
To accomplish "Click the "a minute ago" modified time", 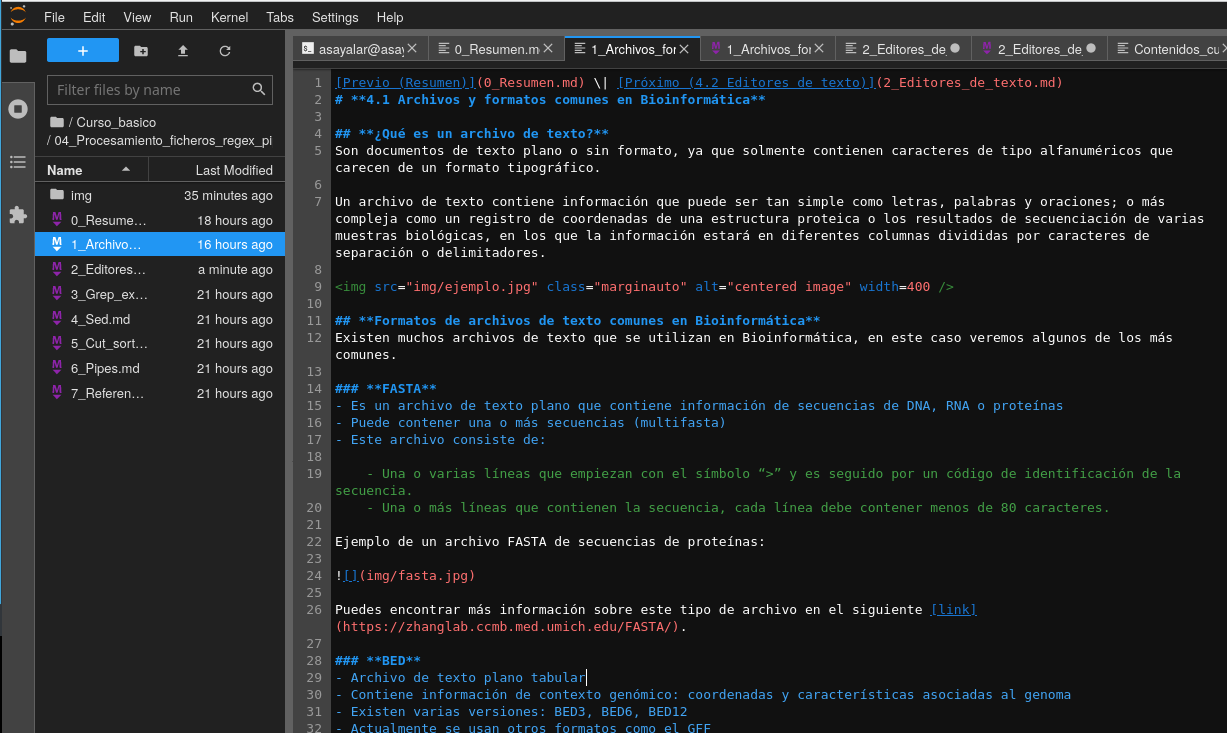I will coord(235,270).
